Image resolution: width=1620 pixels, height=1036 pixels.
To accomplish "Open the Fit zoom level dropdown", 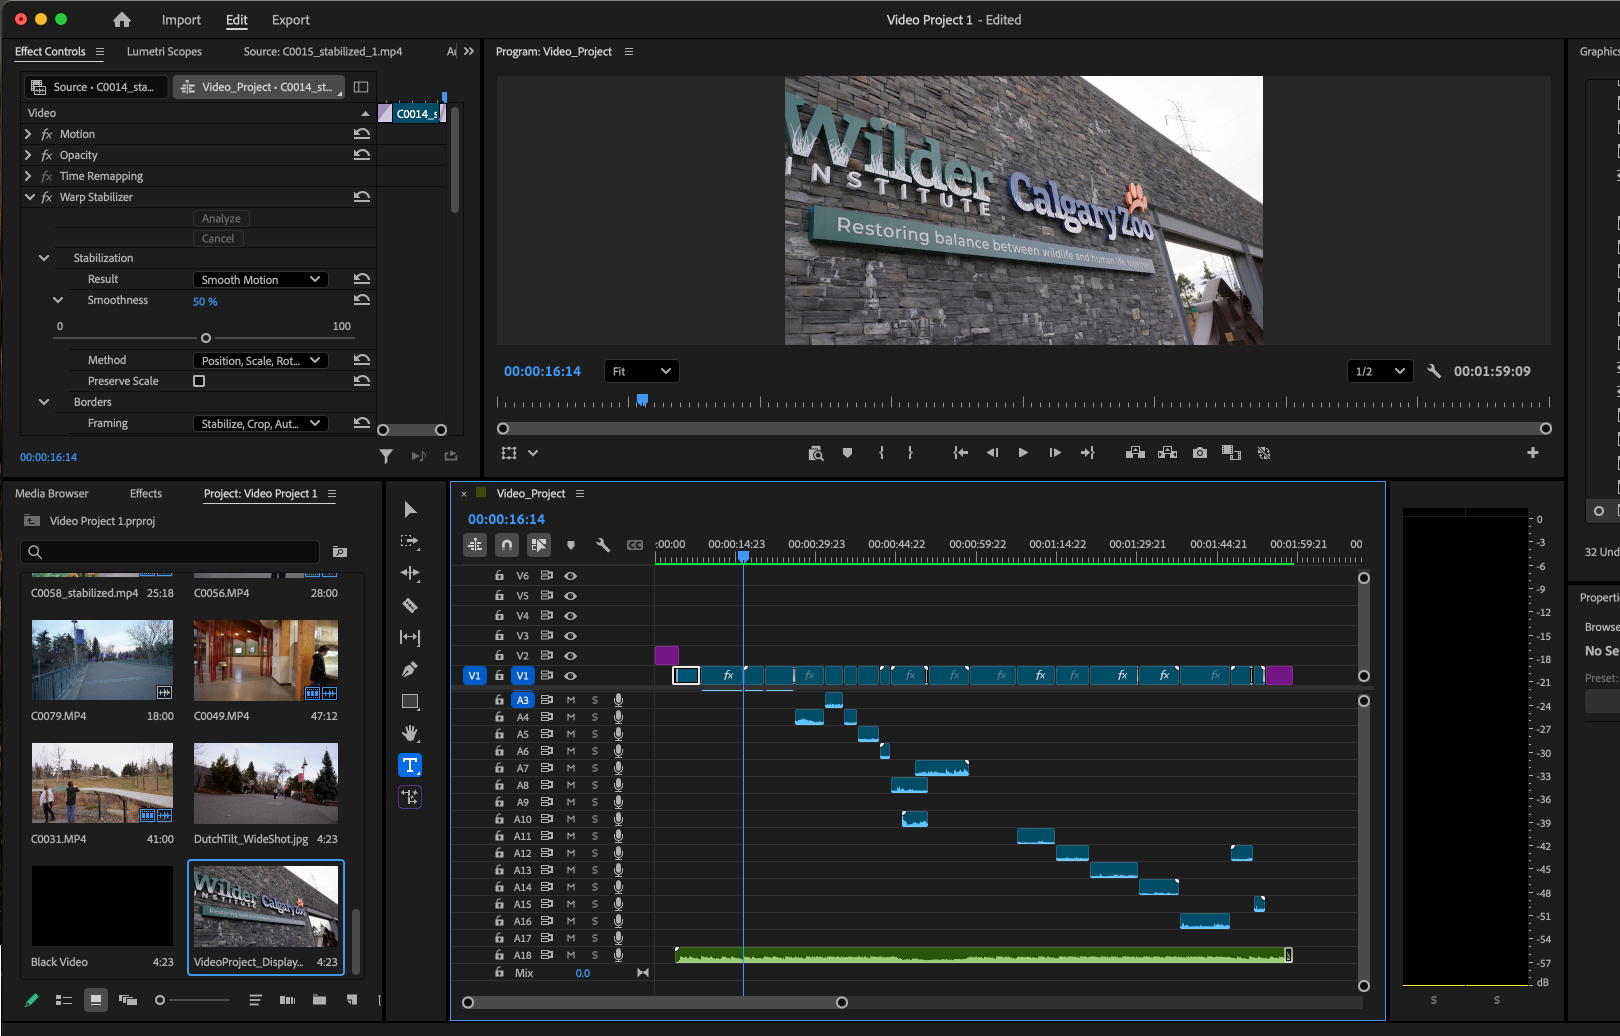I will (x=641, y=371).
